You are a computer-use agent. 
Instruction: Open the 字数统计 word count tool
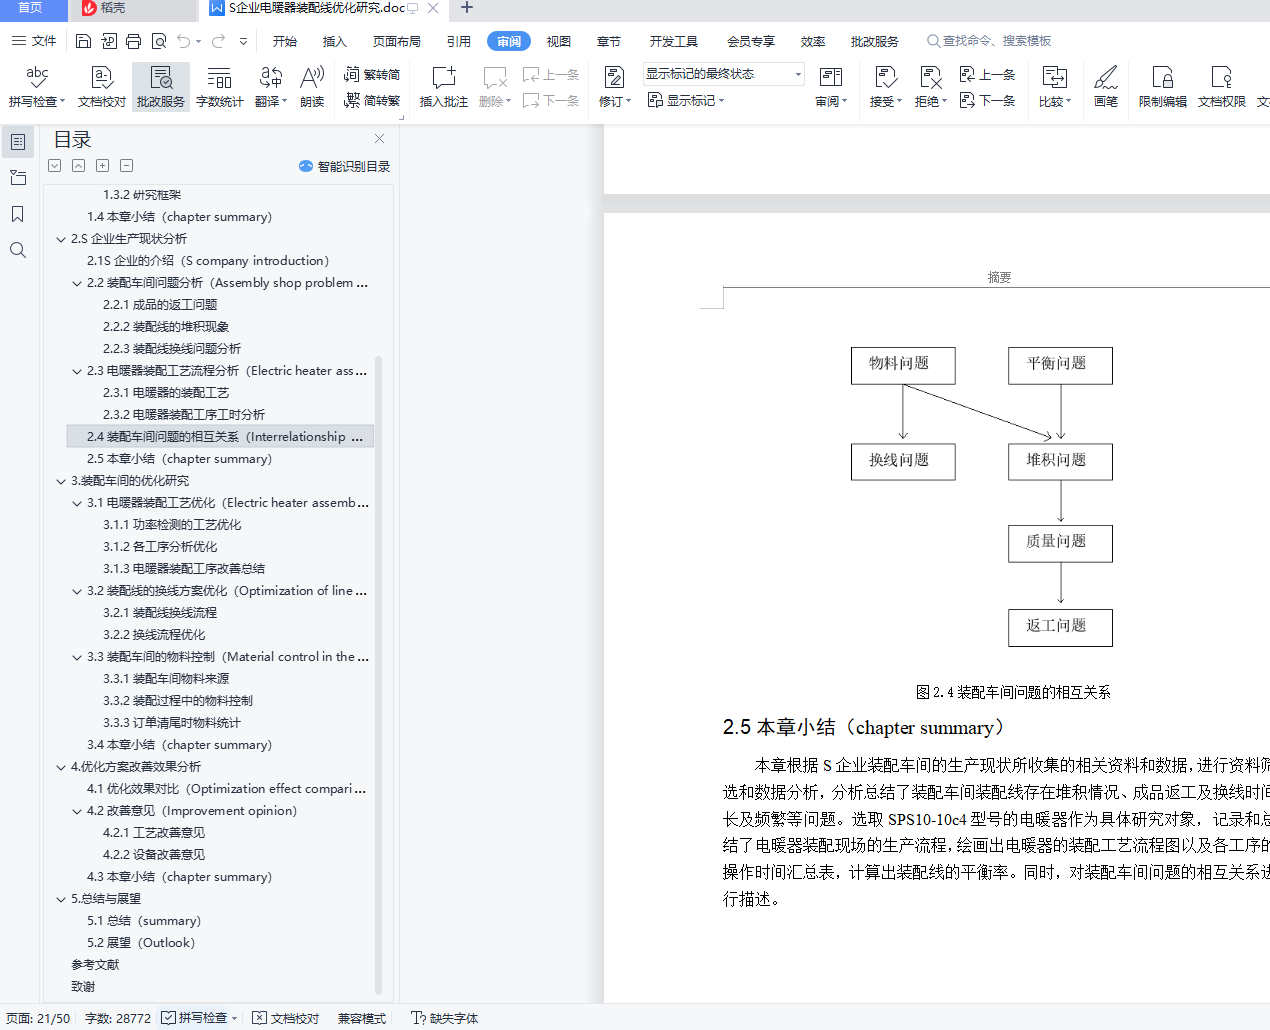click(219, 87)
